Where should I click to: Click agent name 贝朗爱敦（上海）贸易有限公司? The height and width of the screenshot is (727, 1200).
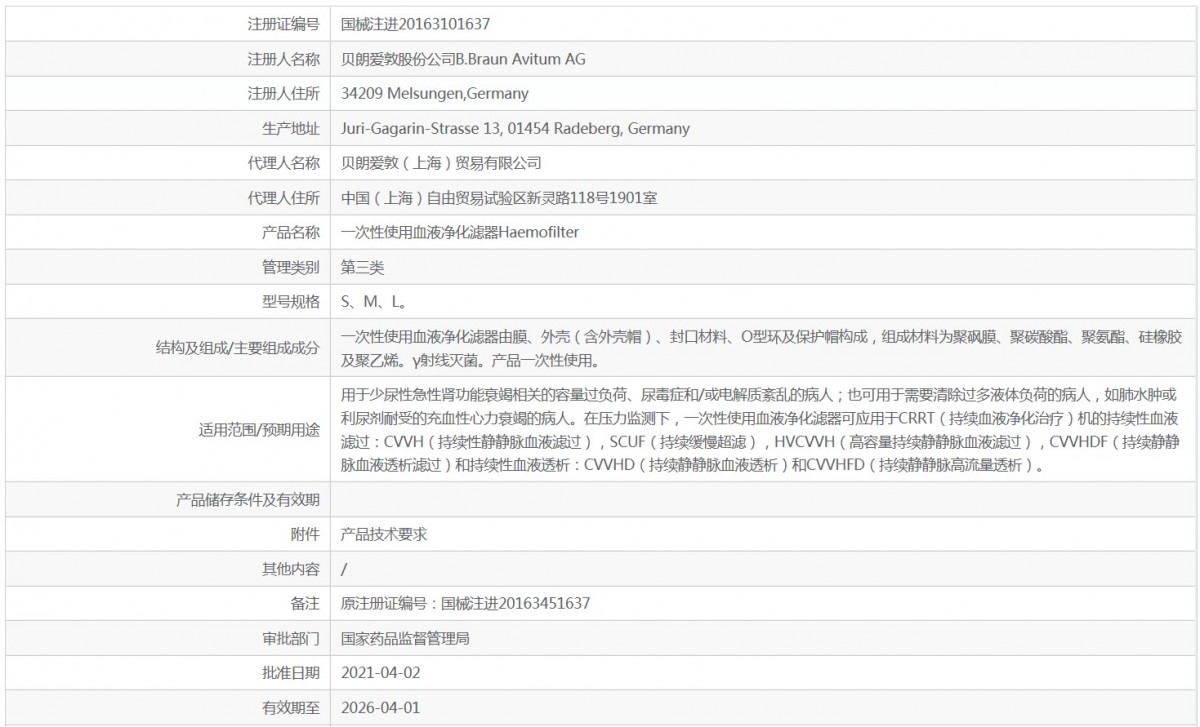click(x=441, y=163)
